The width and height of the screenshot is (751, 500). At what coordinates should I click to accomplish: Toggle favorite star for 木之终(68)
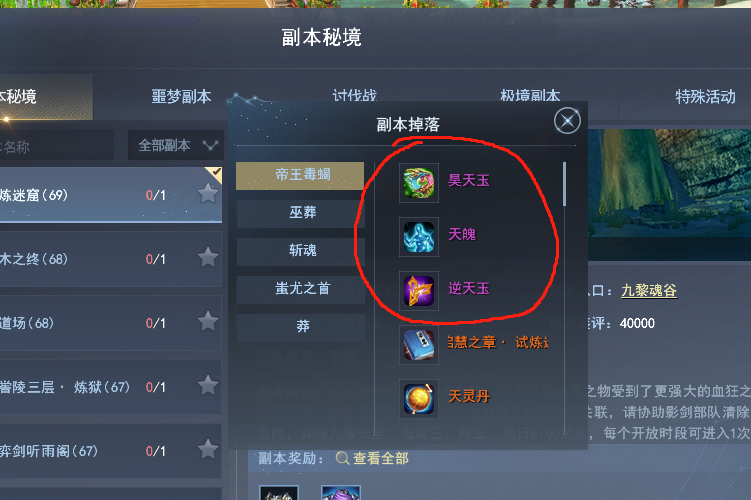tap(208, 257)
